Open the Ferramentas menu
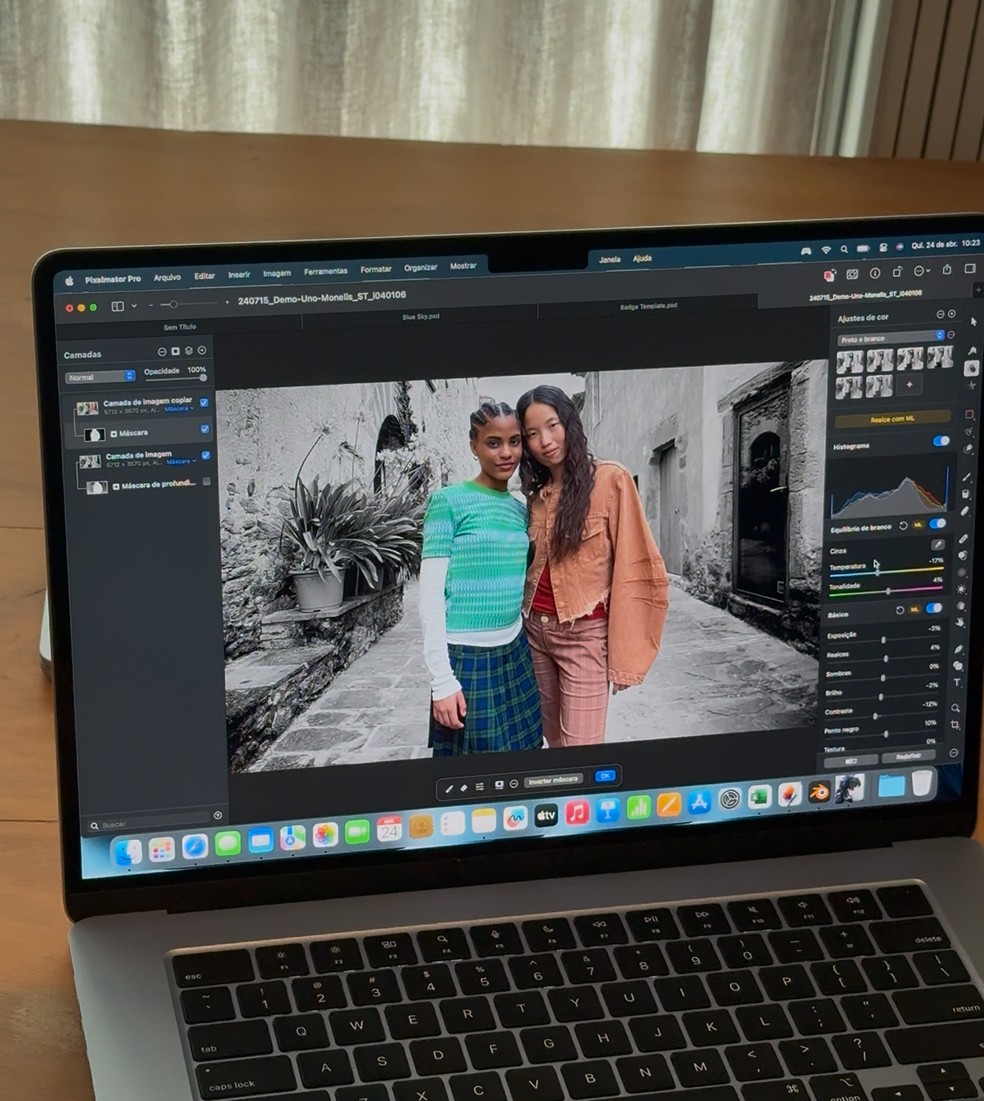Screen dimensions: 984x1101 (x=325, y=271)
